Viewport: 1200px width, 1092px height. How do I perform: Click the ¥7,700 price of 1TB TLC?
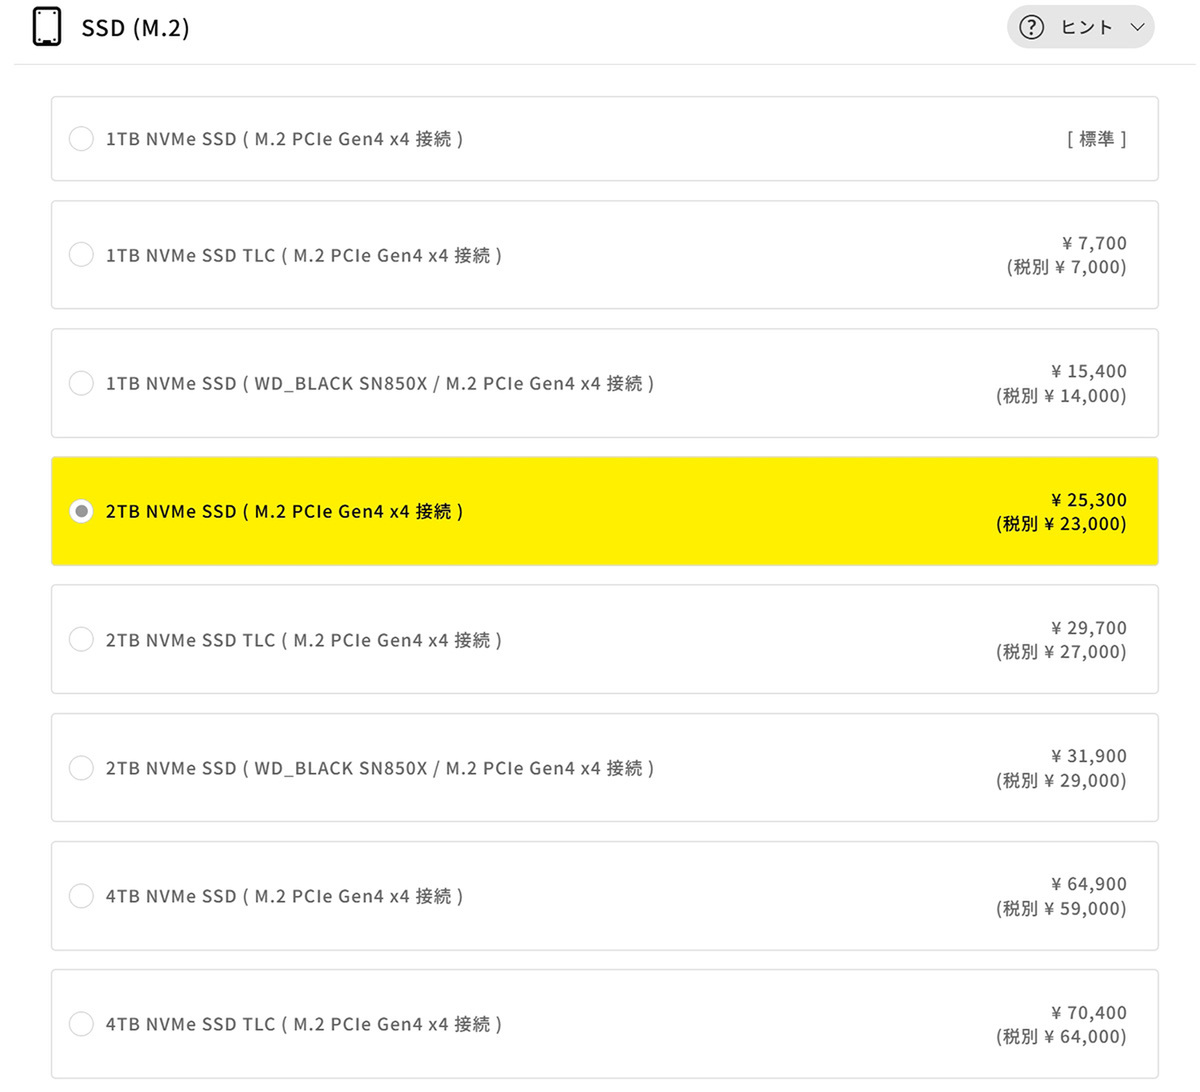(x=1094, y=243)
